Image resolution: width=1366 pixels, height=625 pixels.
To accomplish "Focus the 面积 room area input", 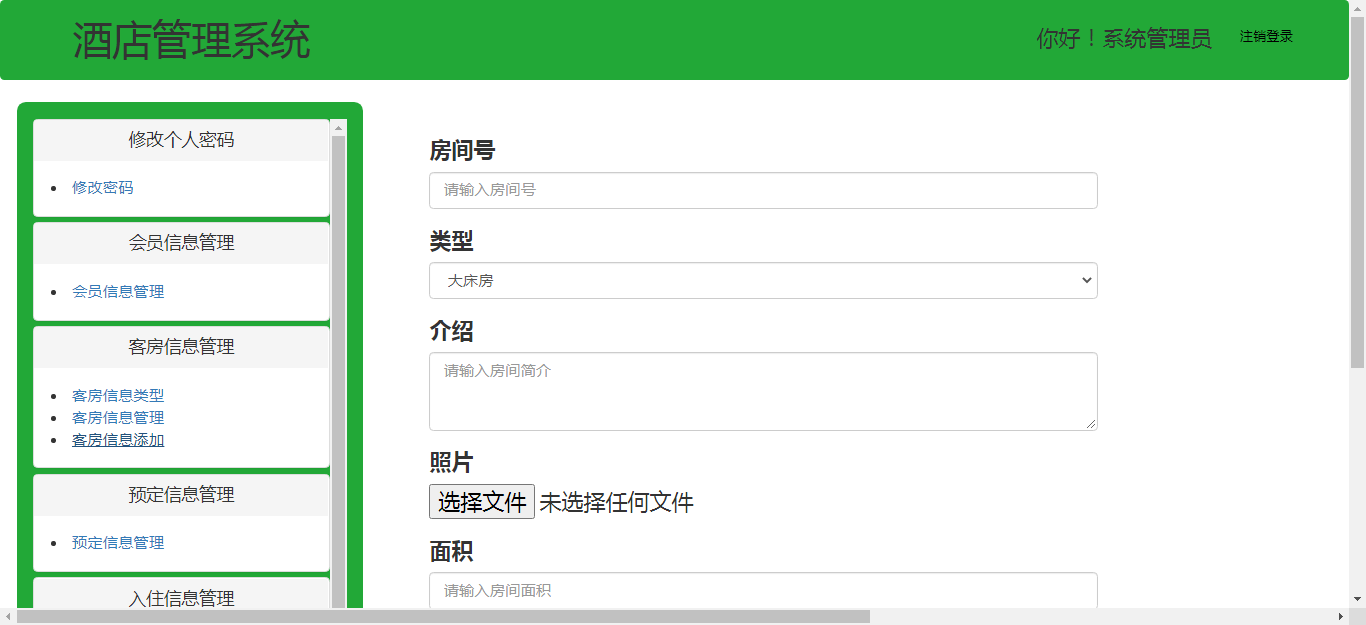I will point(762,590).
